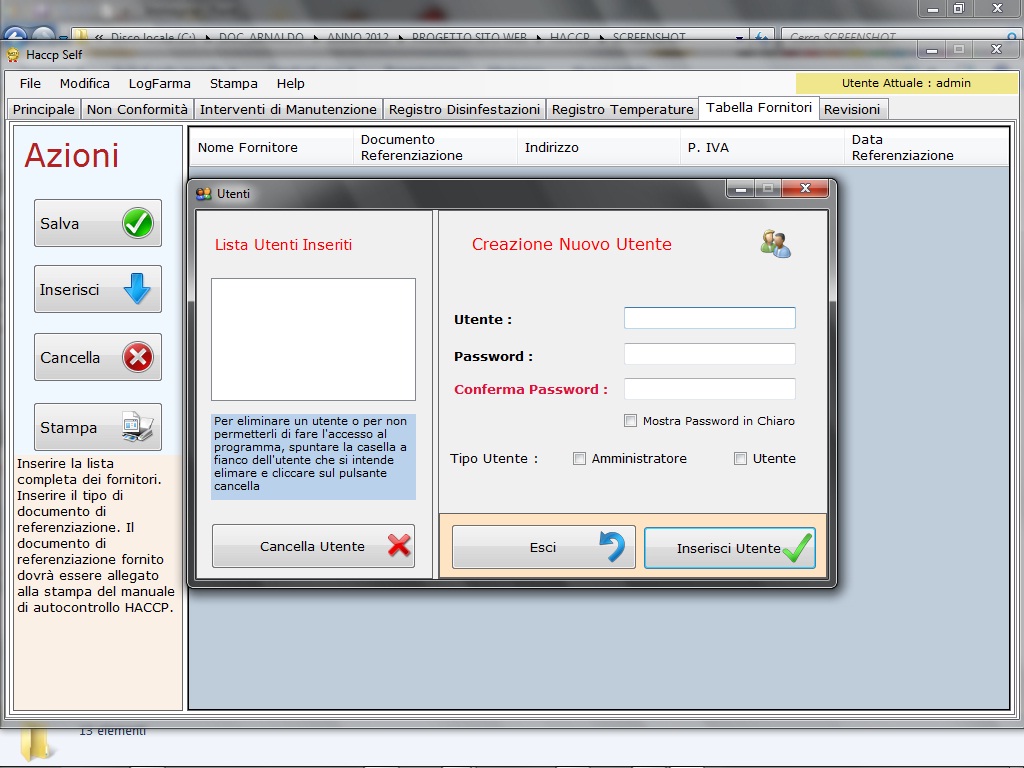Switch to Registro Temperature tab
The height and width of the screenshot is (768, 1024).
(622, 109)
